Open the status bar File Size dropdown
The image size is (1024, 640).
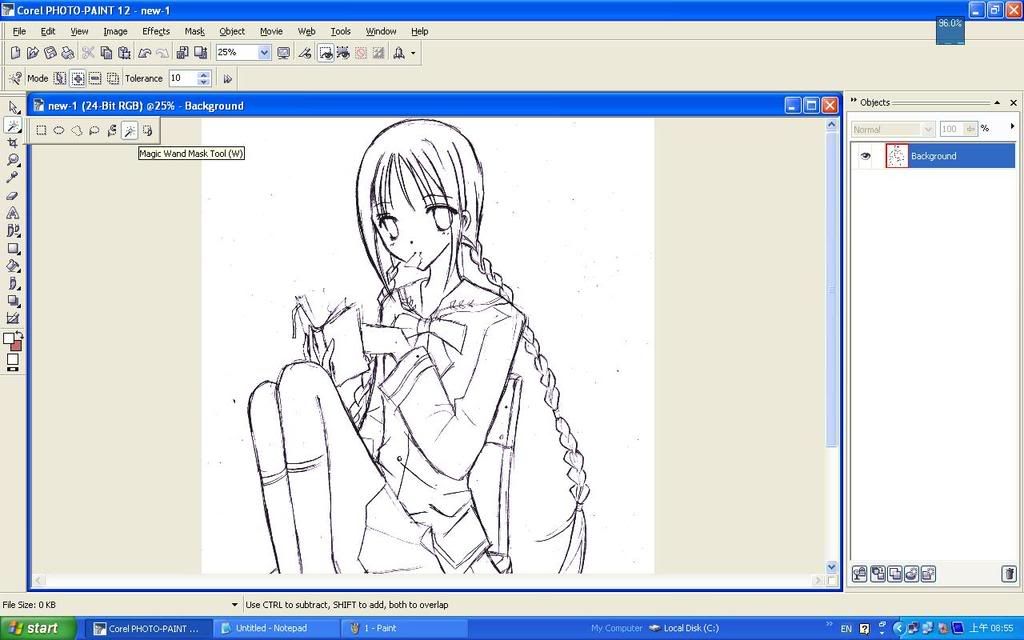click(235, 605)
